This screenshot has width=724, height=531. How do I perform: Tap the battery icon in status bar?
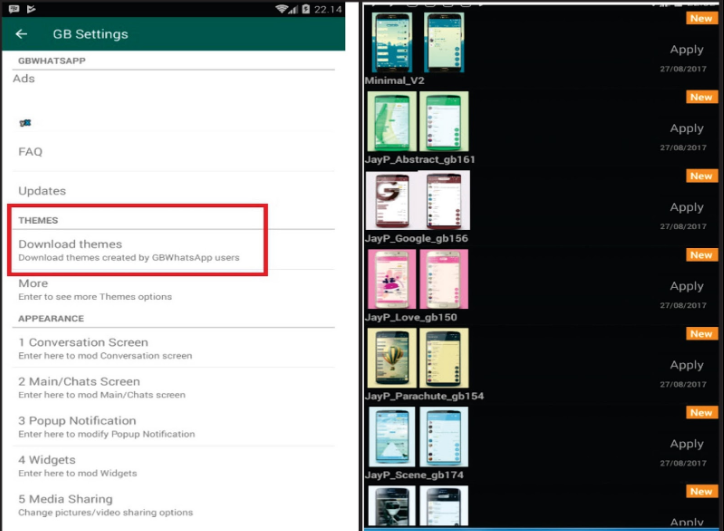coord(306,9)
